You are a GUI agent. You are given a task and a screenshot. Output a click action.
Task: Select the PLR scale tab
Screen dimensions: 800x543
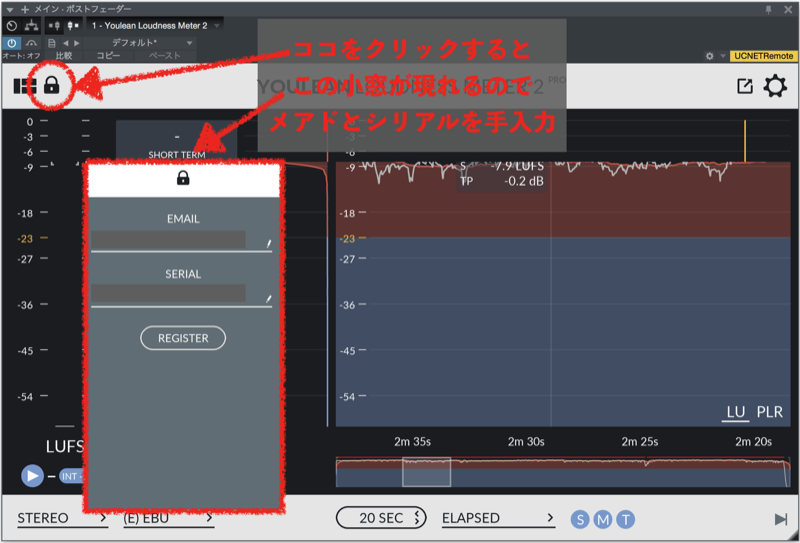(x=770, y=412)
